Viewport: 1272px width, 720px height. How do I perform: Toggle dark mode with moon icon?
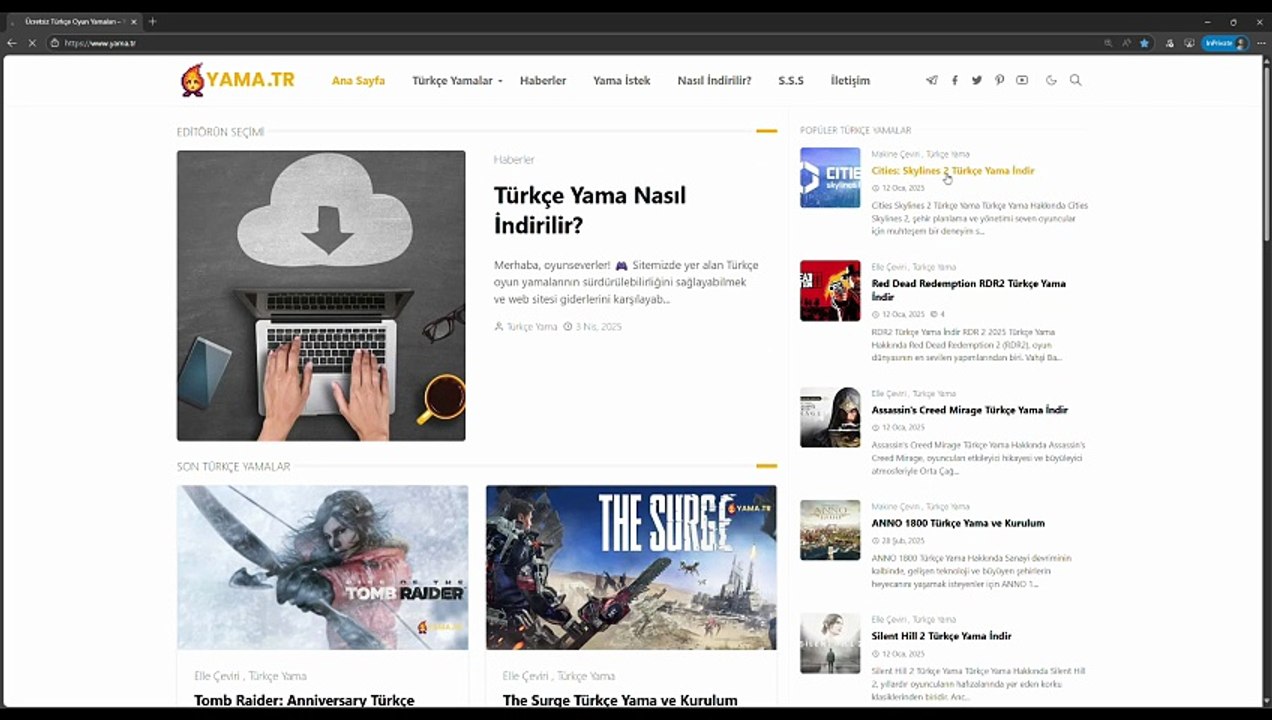[x=1051, y=80]
